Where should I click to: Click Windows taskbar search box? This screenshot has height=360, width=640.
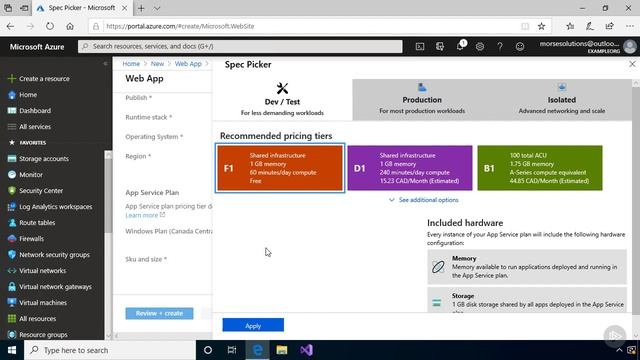(110, 350)
